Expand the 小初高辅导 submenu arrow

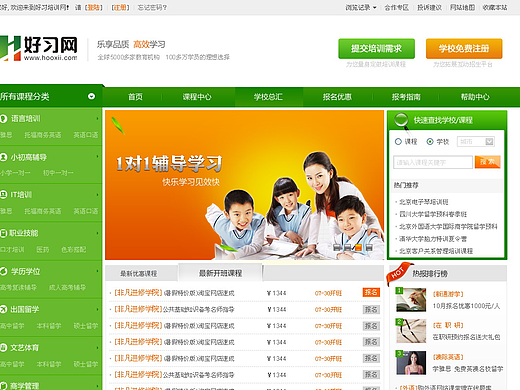tap(97, 157)
